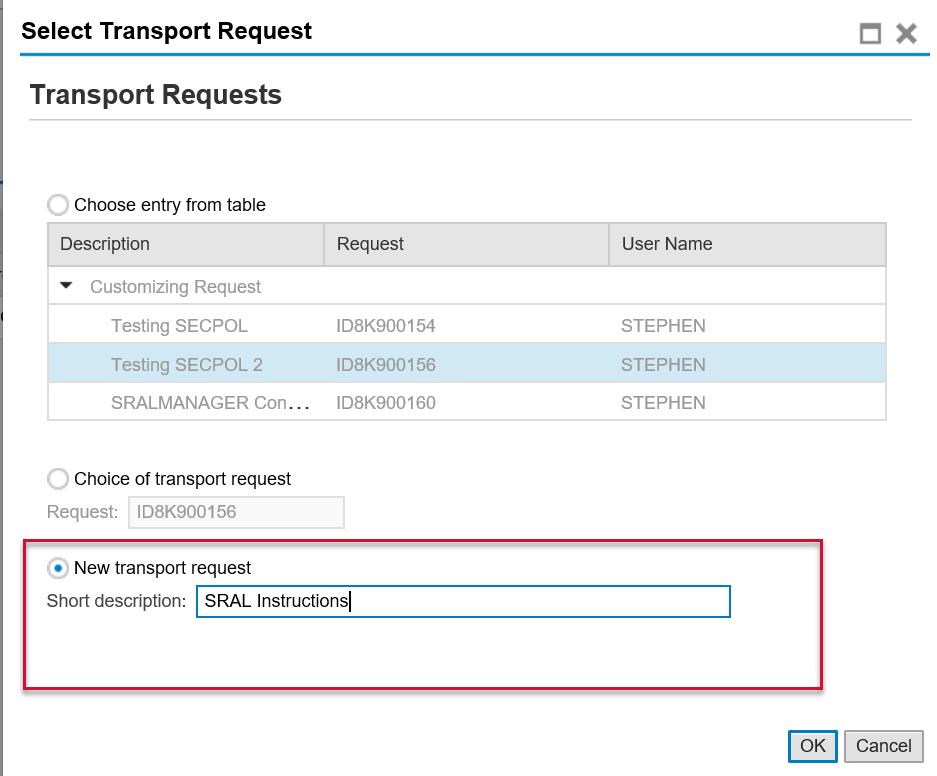Close the Select Transport Request dialog
The image size is (937, 776).
(x=906, y=34)
